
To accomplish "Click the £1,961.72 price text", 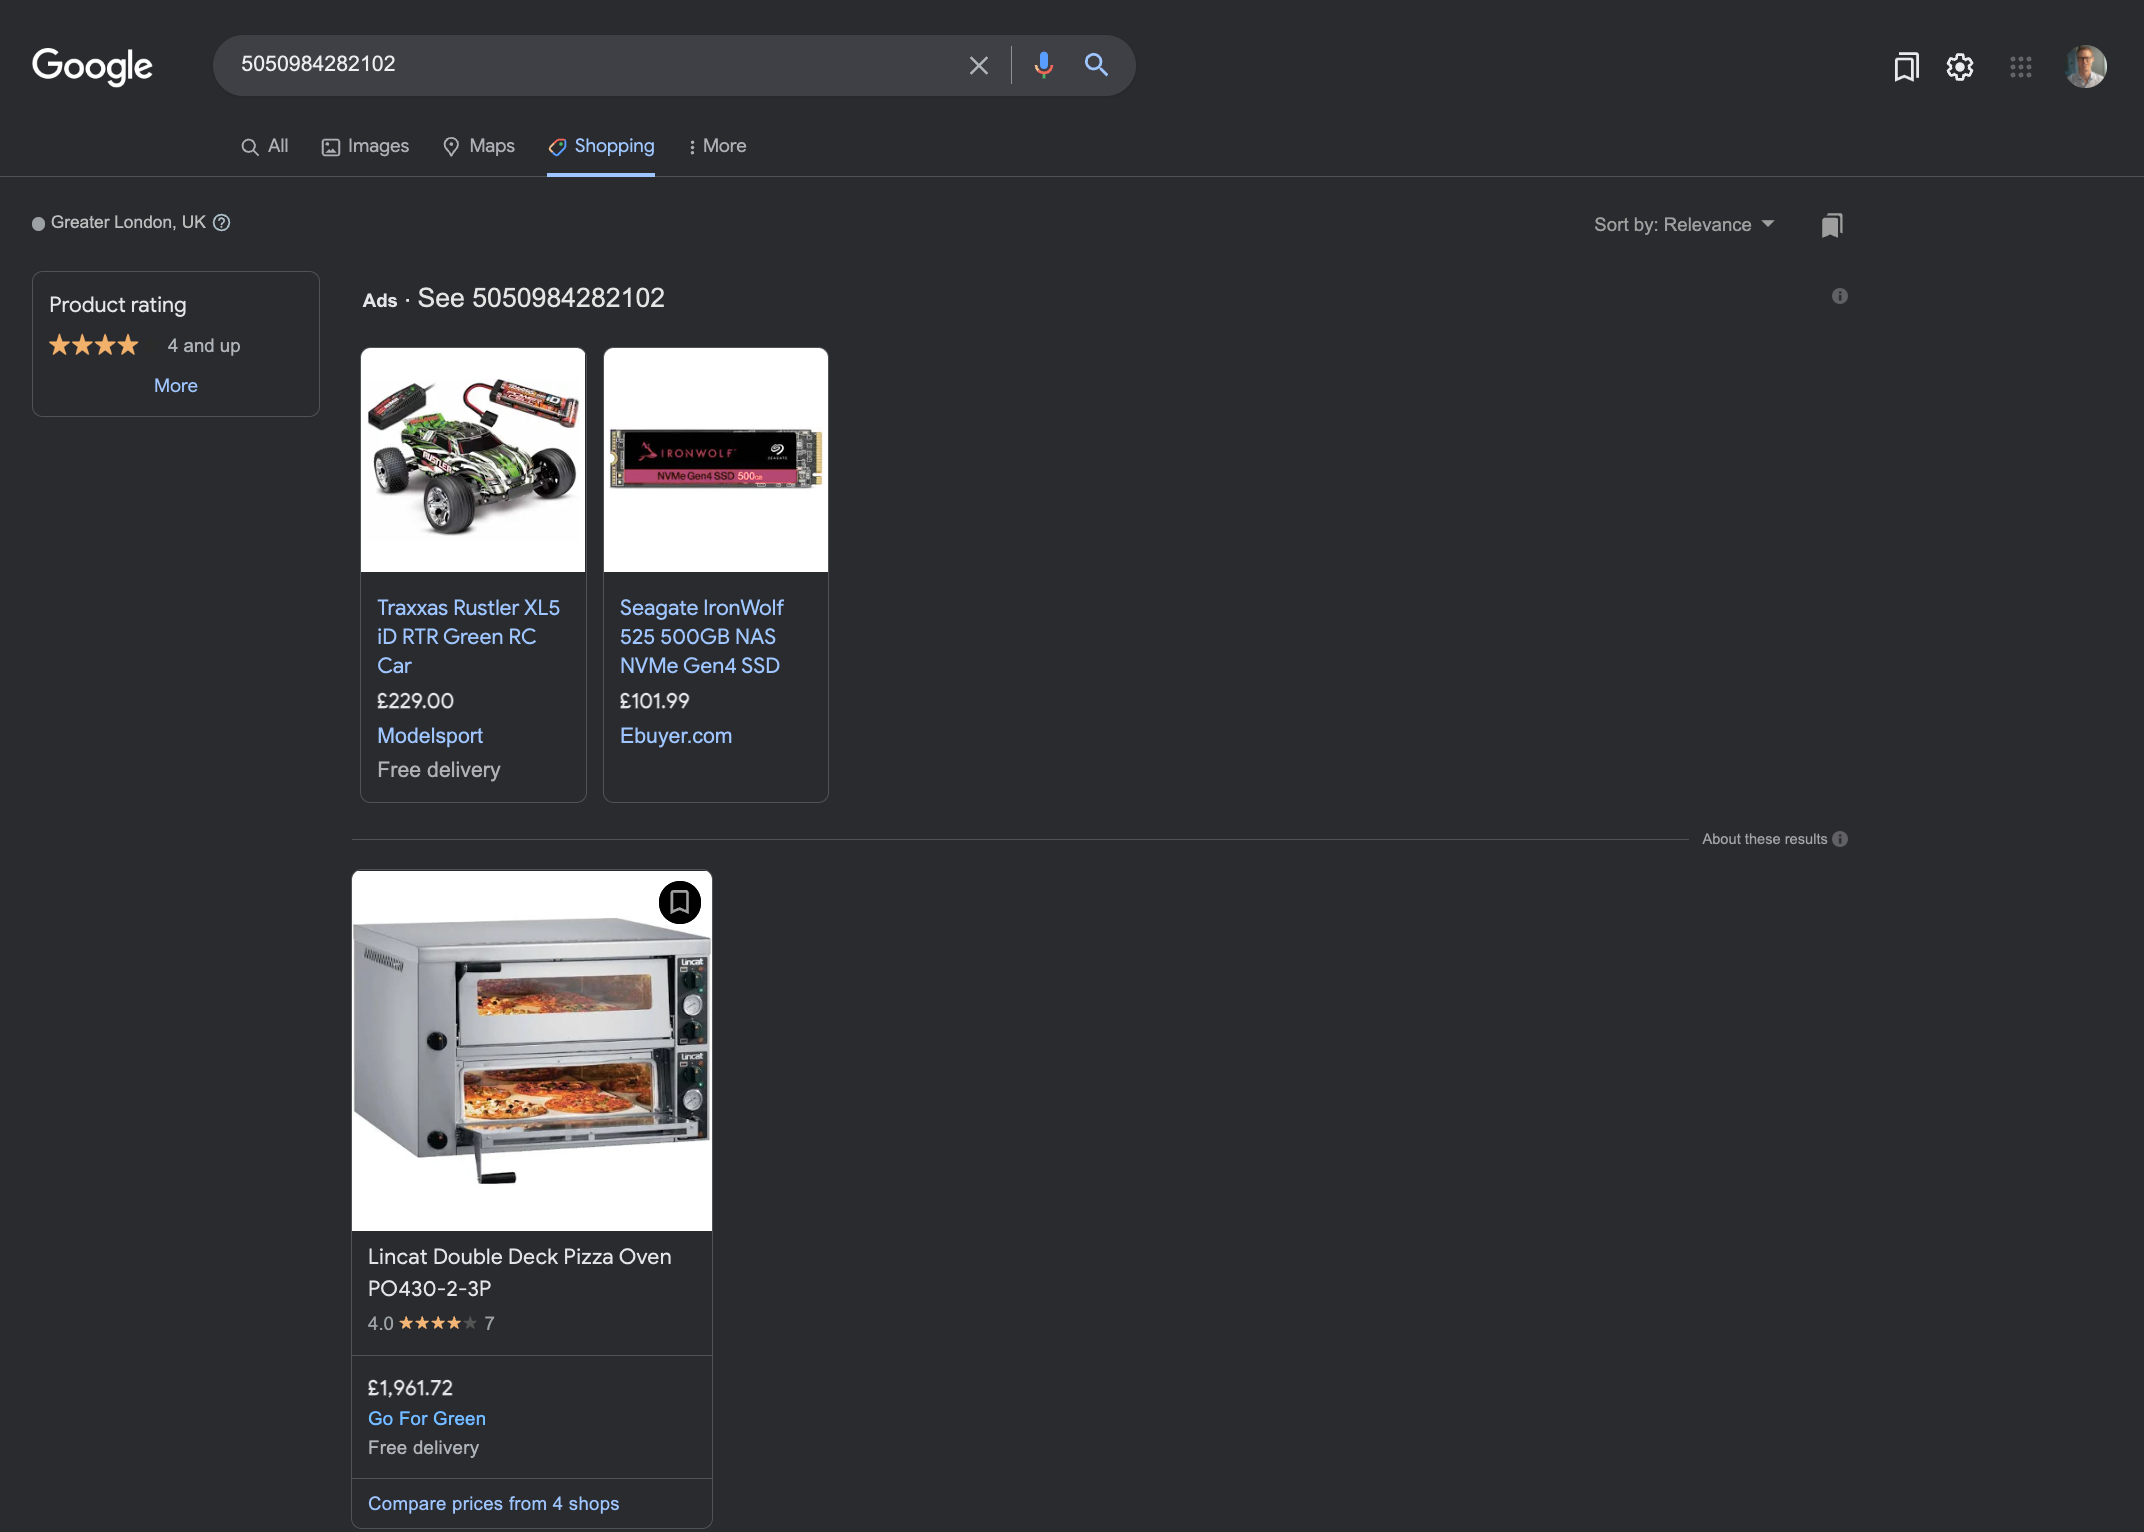I will coord(410,1388).
